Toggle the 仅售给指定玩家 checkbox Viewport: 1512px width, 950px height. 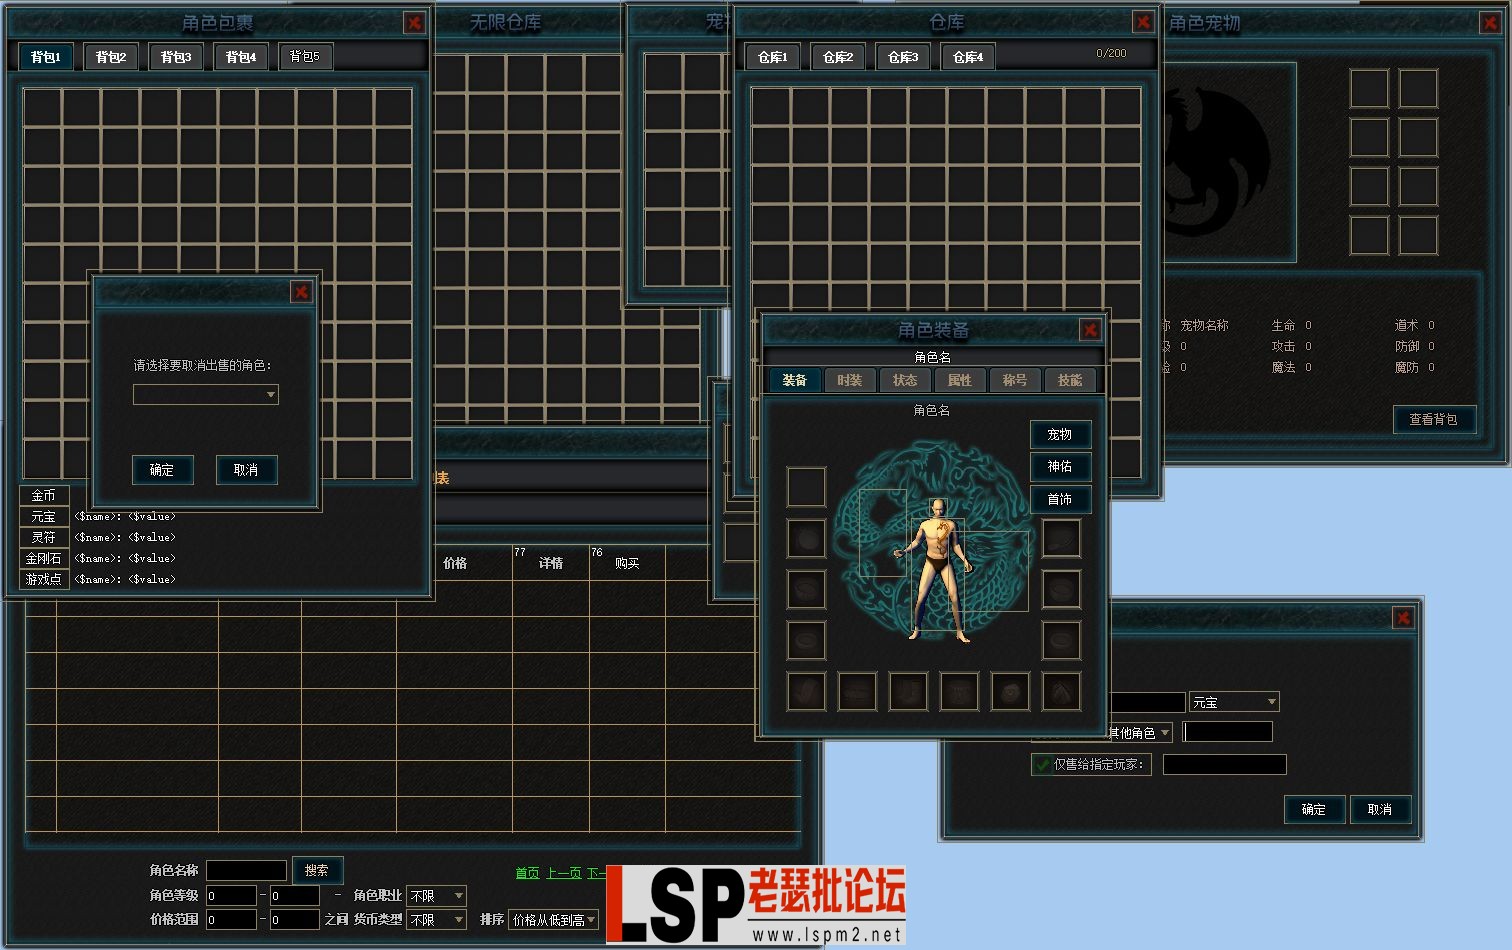[x=1042, y=764]
